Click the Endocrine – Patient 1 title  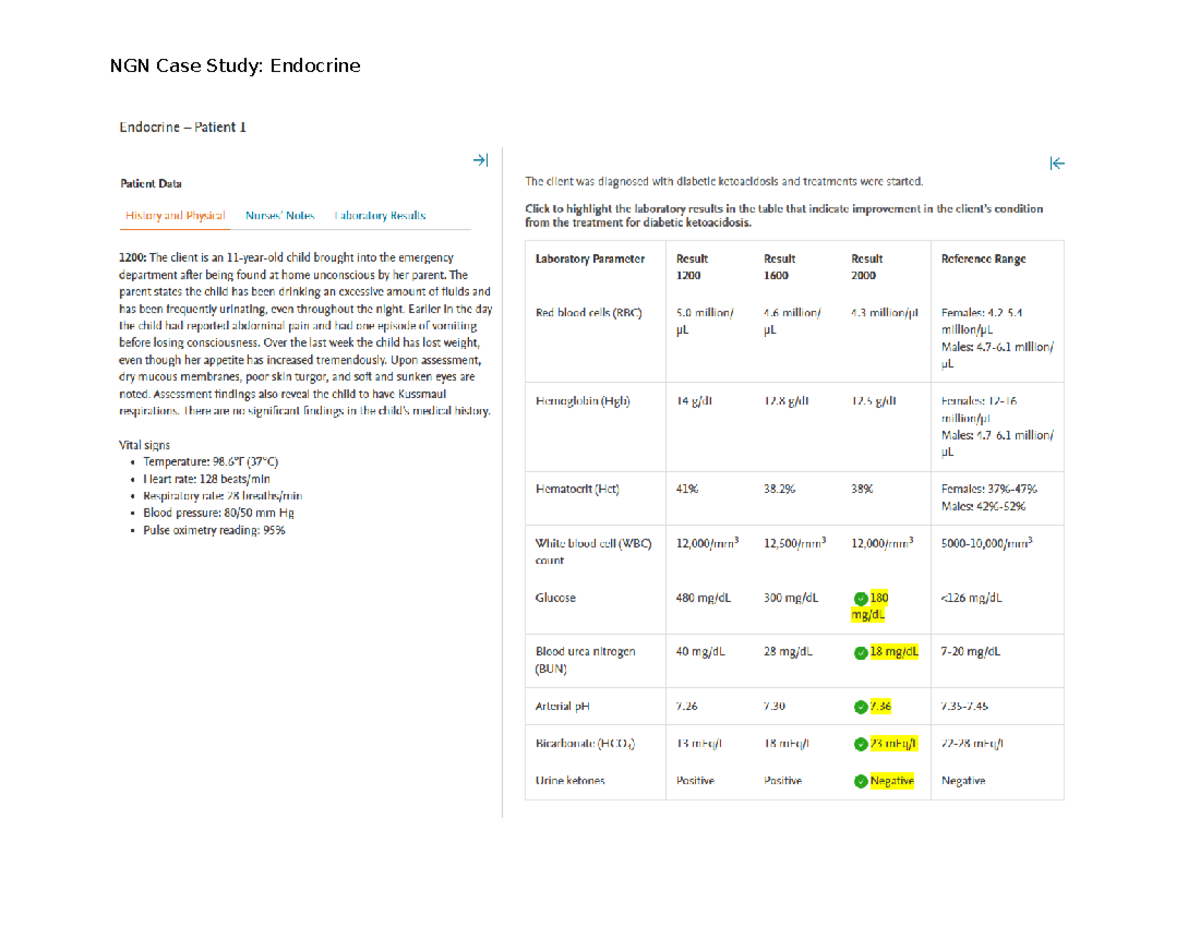point(182,127)
